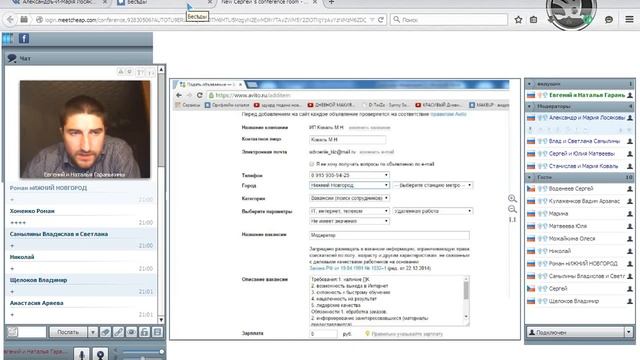Bookmark the page with the star icon
The height and width of the screenshot is (360, 640).
(x=518, y=20)
